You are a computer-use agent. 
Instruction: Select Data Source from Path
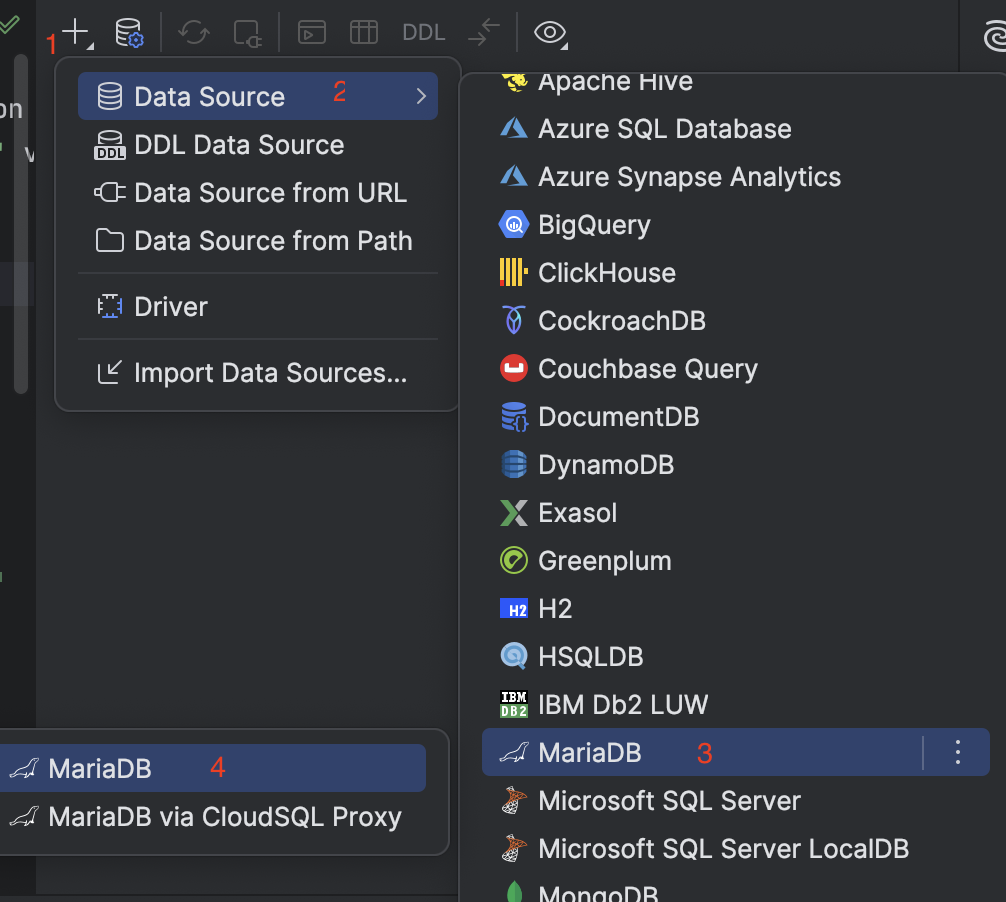click(273, 241)
